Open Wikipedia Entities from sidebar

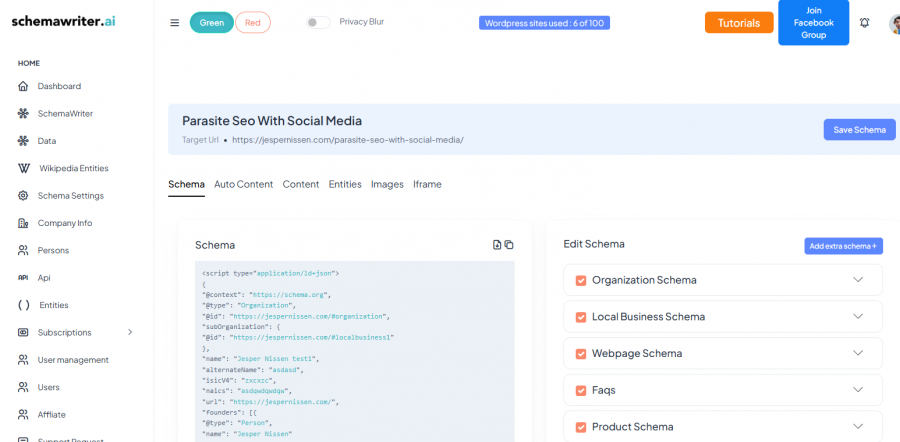(x=72, y=168)
